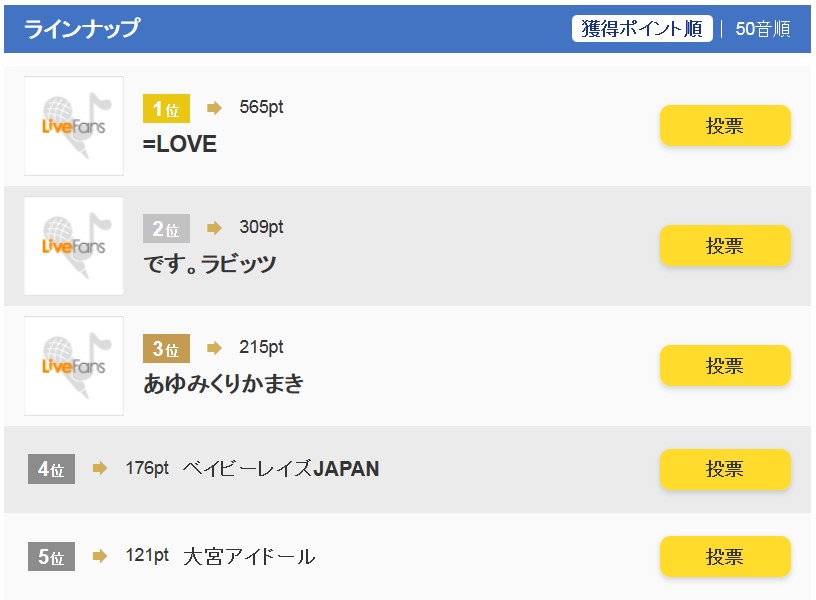Open です。ラビッツ LiveFans thumbnail
The image size is (816, 600).
click(x=74, y=246)
